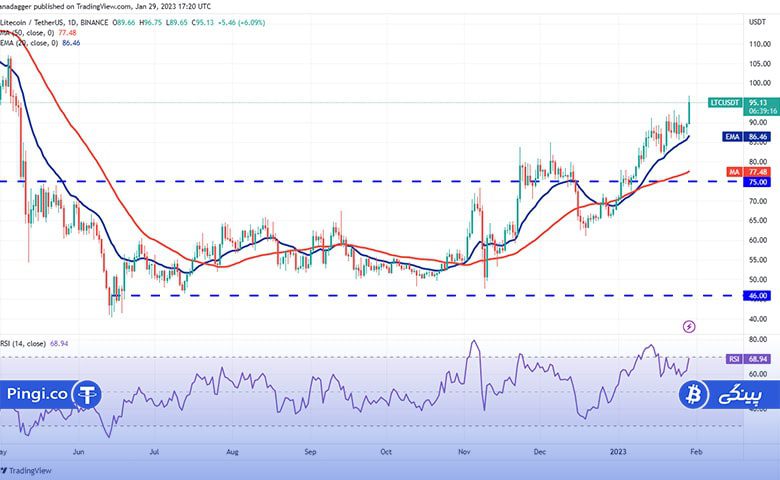Click the 06:39:16 countdown timer label
The image size is (780, 480).
click(763, 111)
